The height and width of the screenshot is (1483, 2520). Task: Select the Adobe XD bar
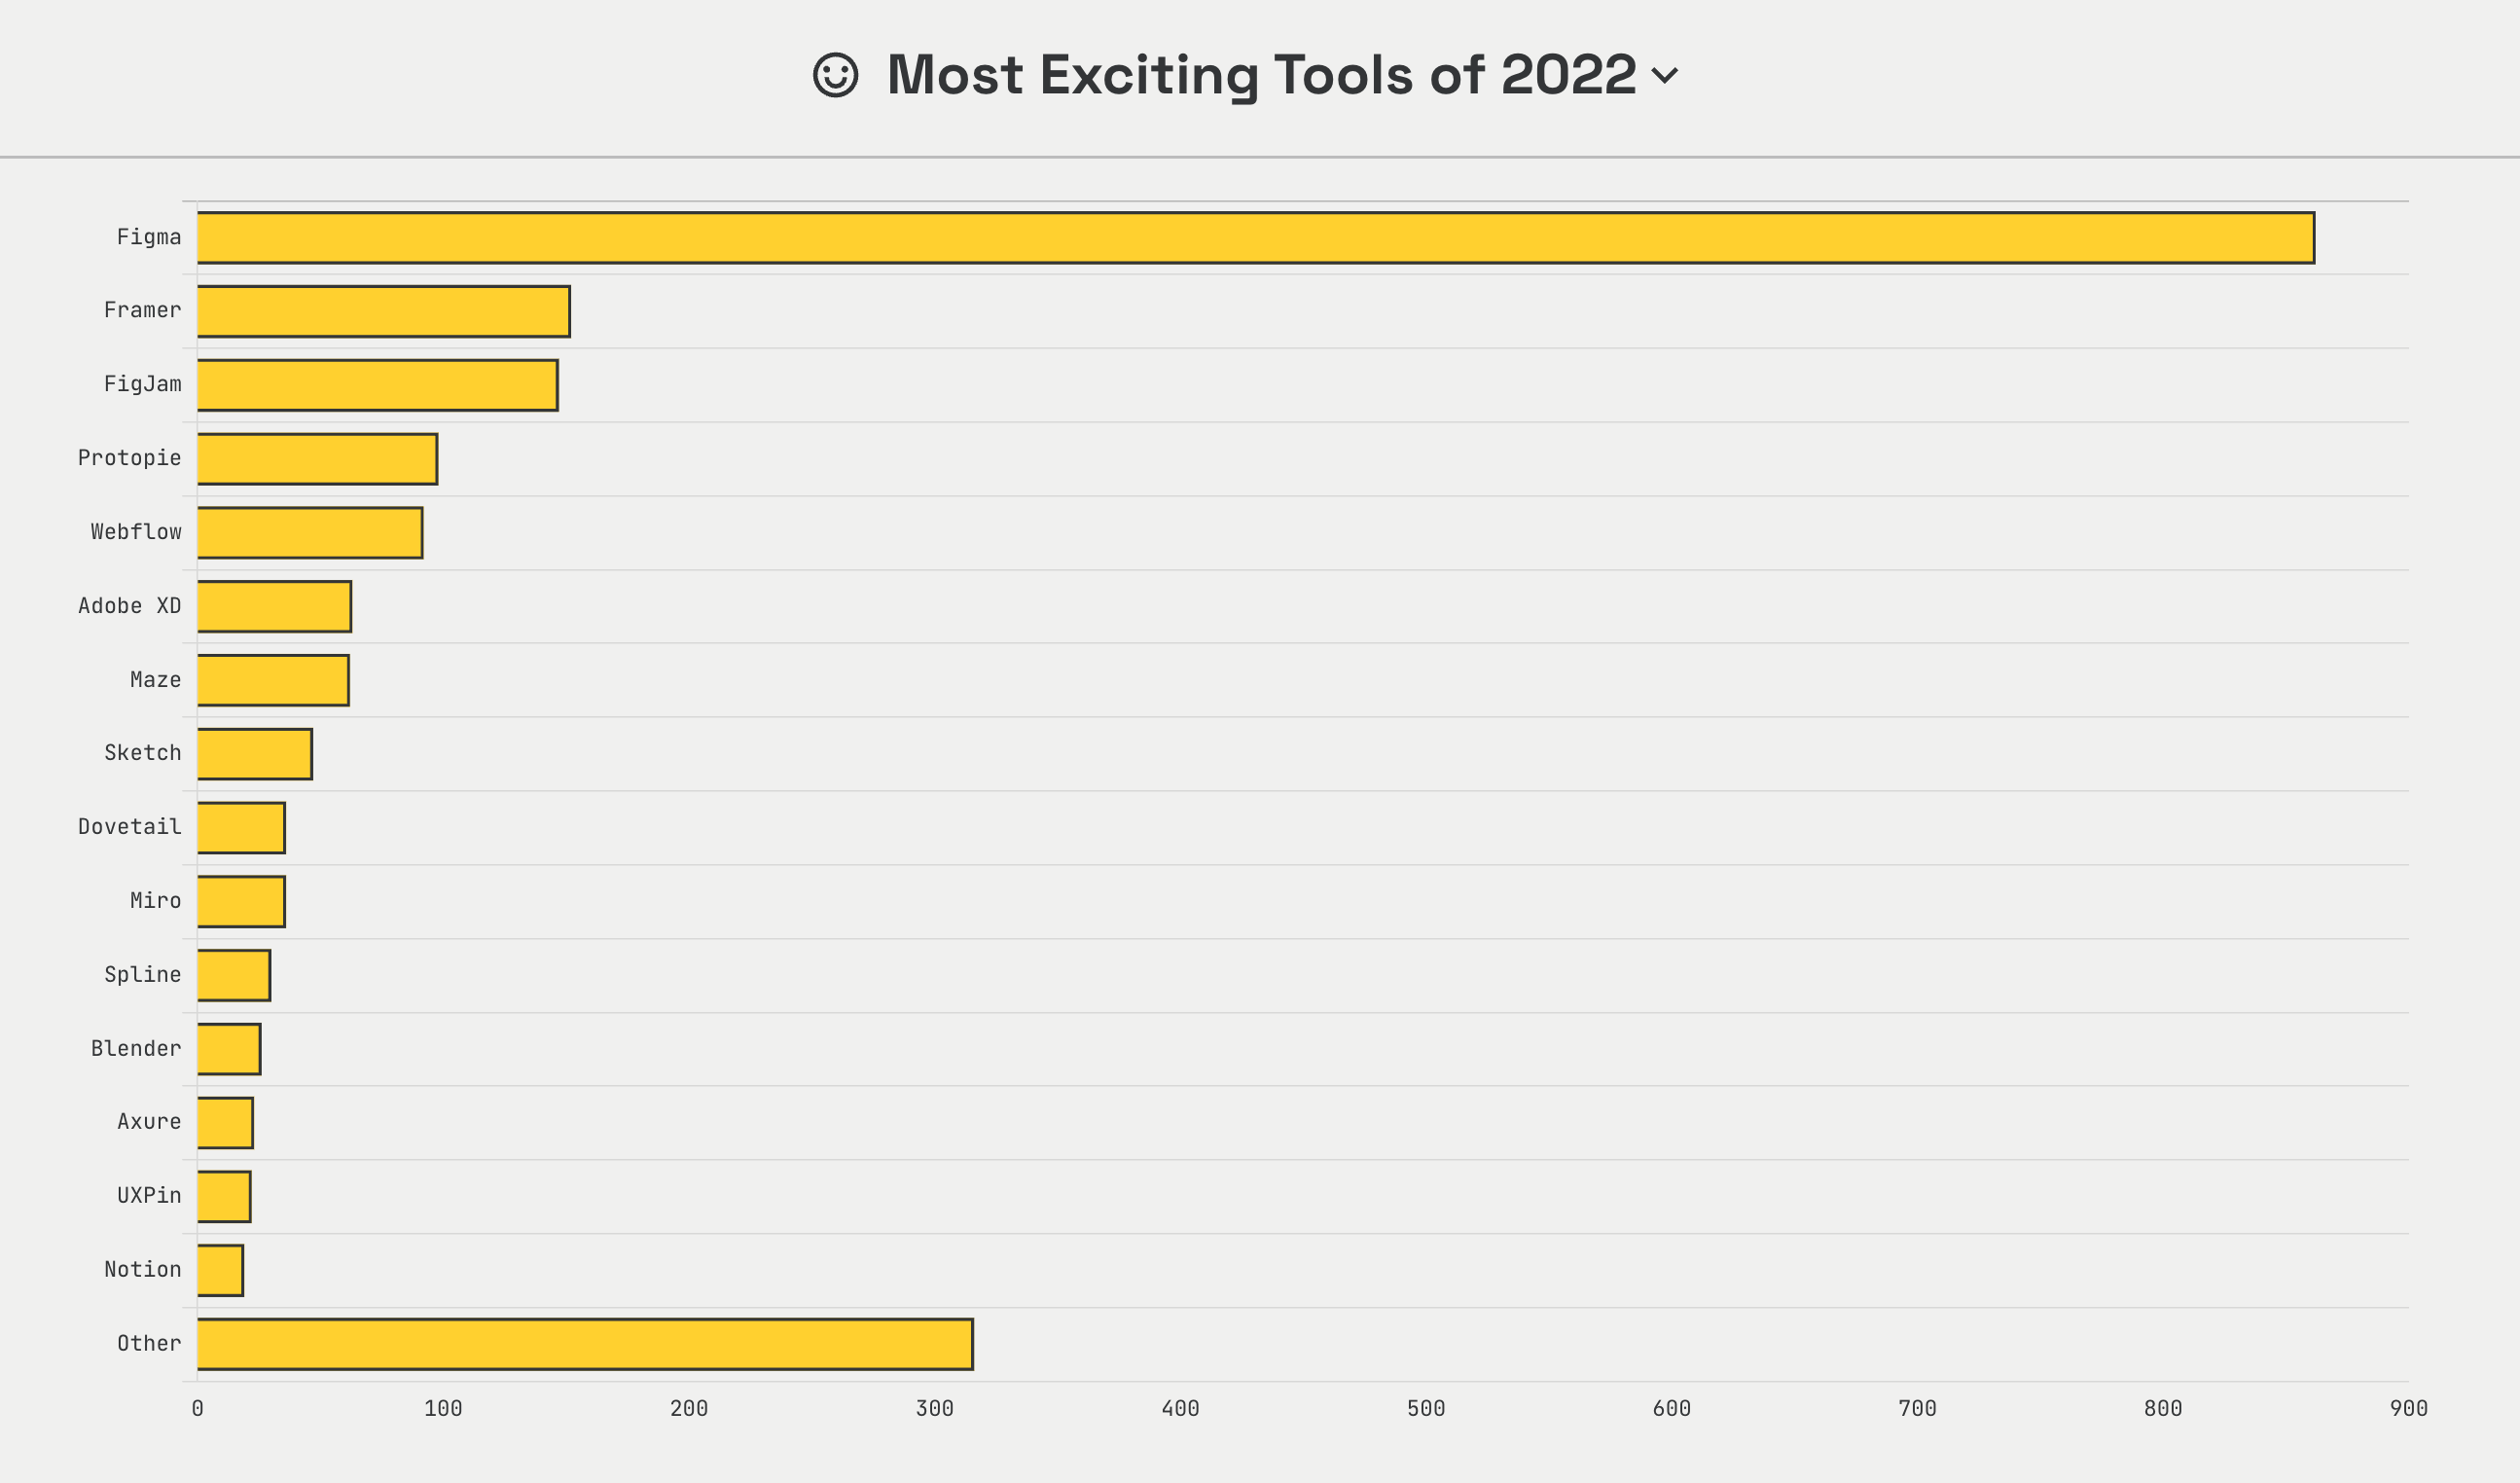point(274,607)
